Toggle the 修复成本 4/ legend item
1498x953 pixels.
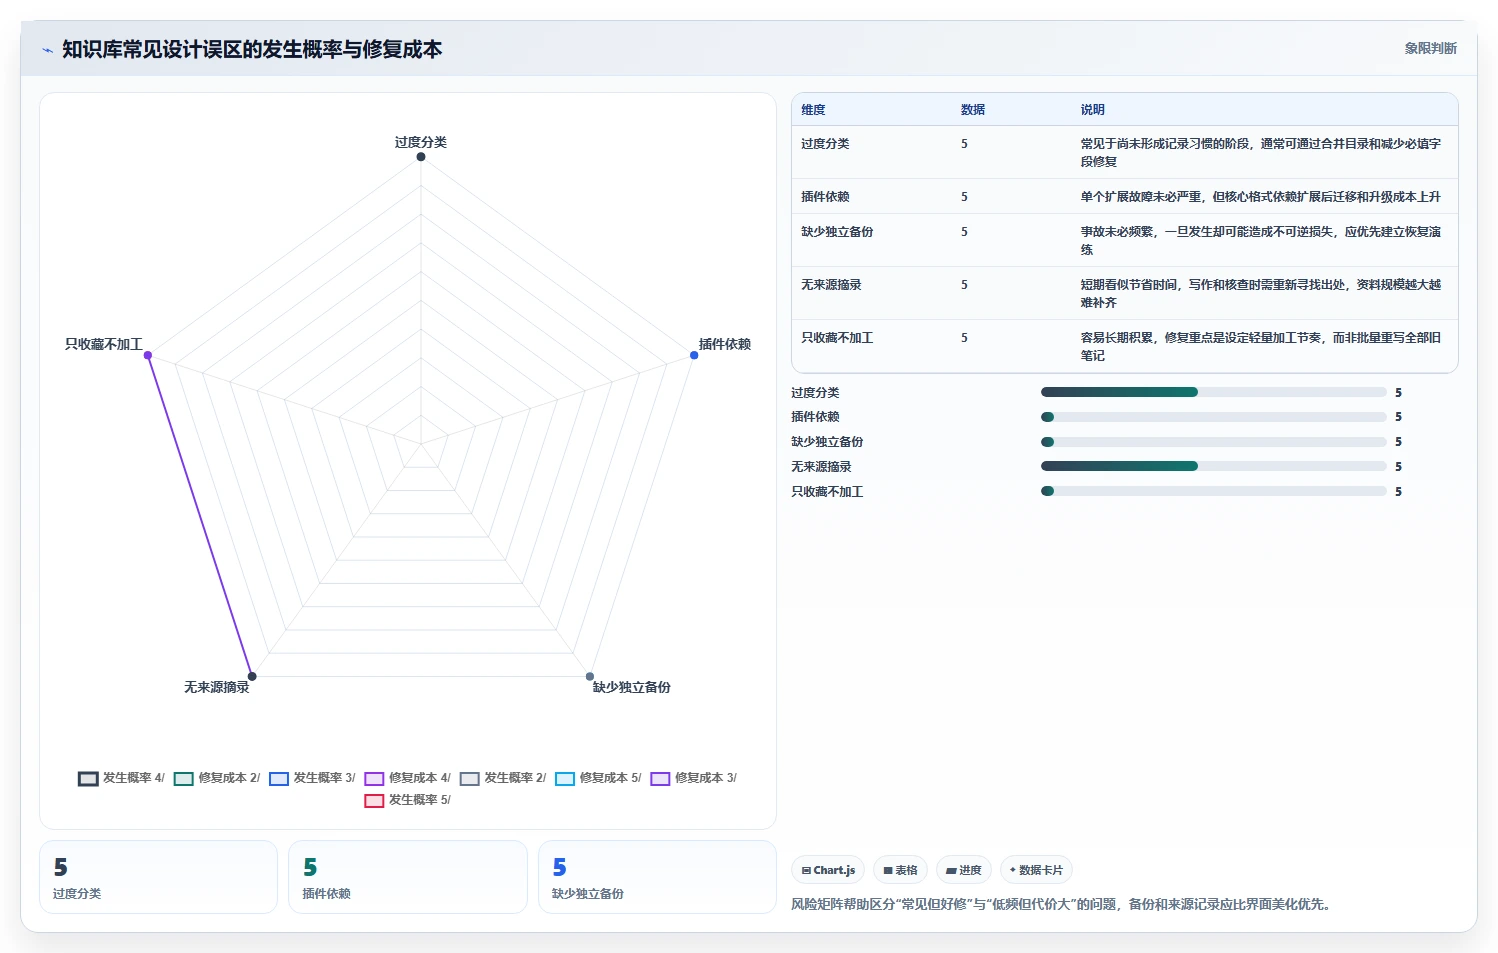click(x=408, y=778)
